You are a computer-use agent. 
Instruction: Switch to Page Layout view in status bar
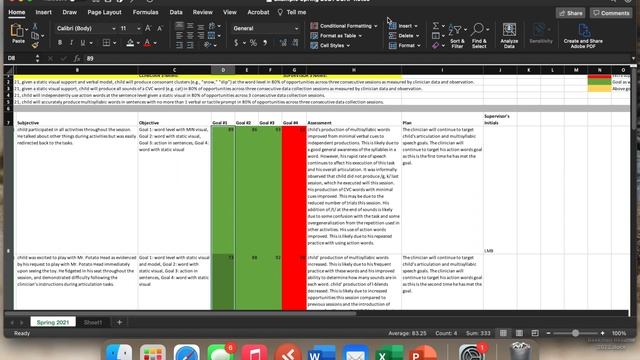coord(519,333)
